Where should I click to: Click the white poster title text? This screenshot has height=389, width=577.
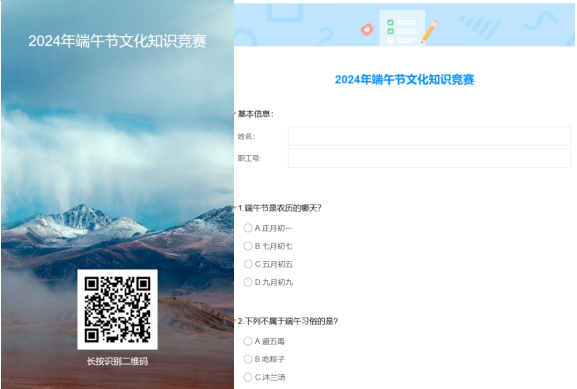pos(117,41)
